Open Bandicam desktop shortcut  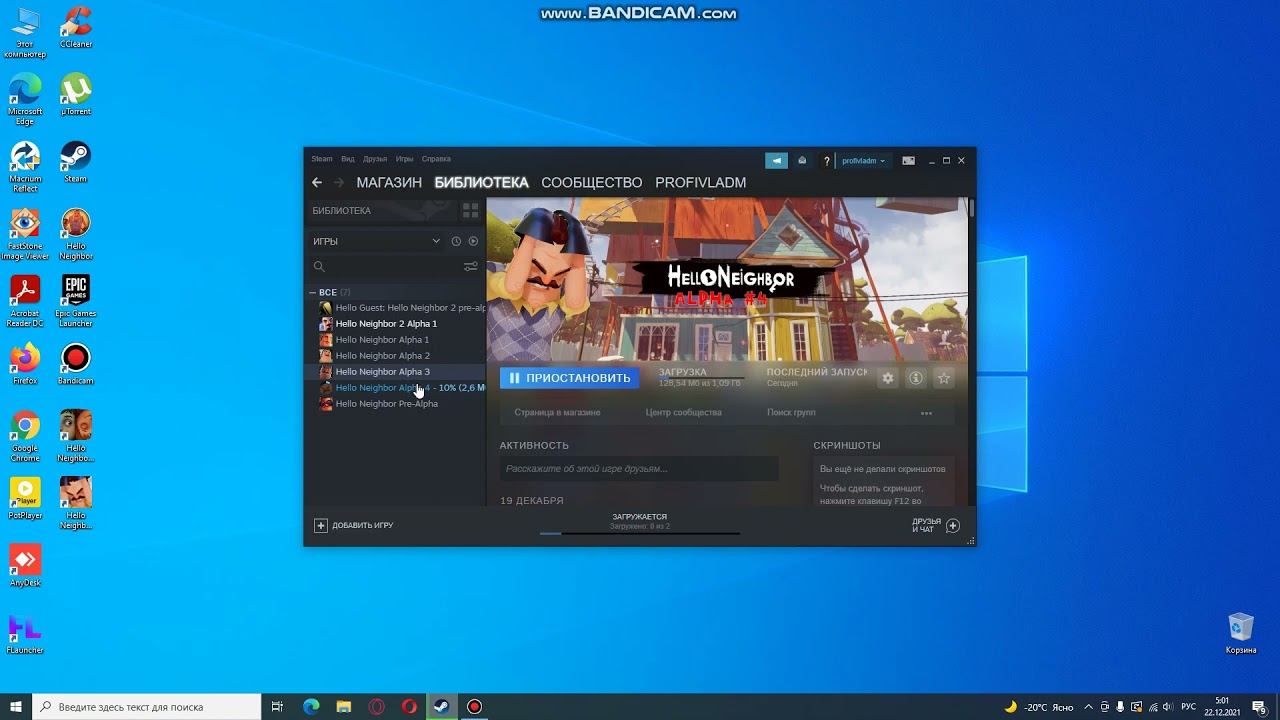[76, 364]
